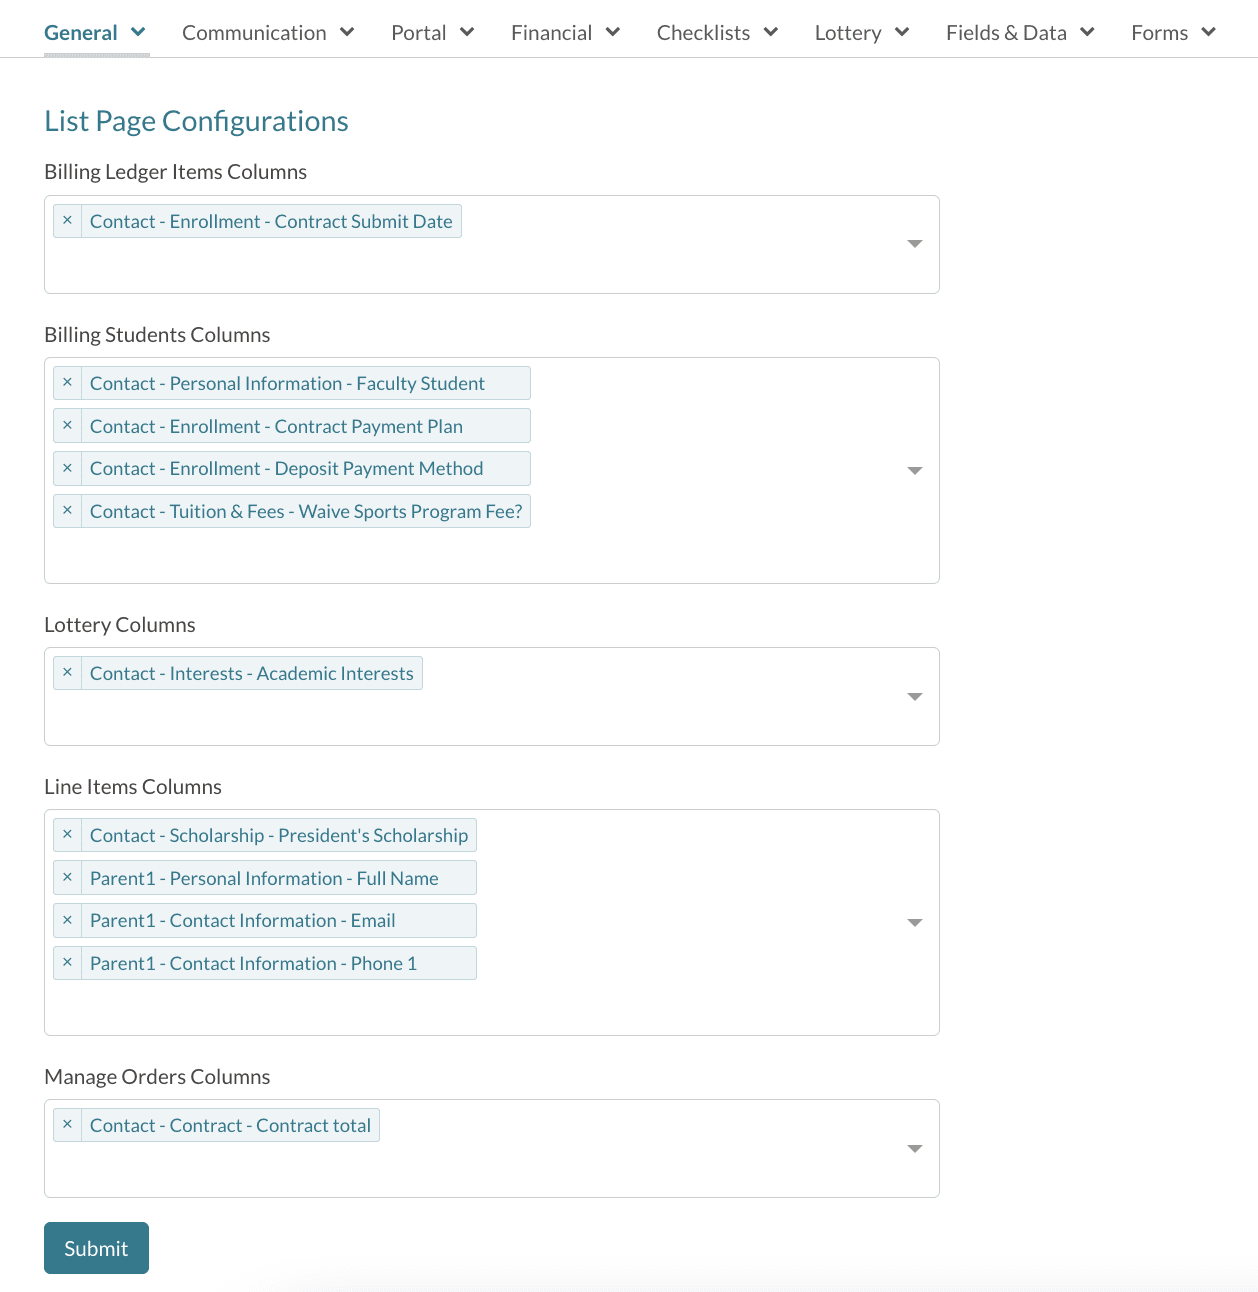Remove the Deposit Payment Method tag
Screen dimensions: 1258x1292
coord(67,468)
